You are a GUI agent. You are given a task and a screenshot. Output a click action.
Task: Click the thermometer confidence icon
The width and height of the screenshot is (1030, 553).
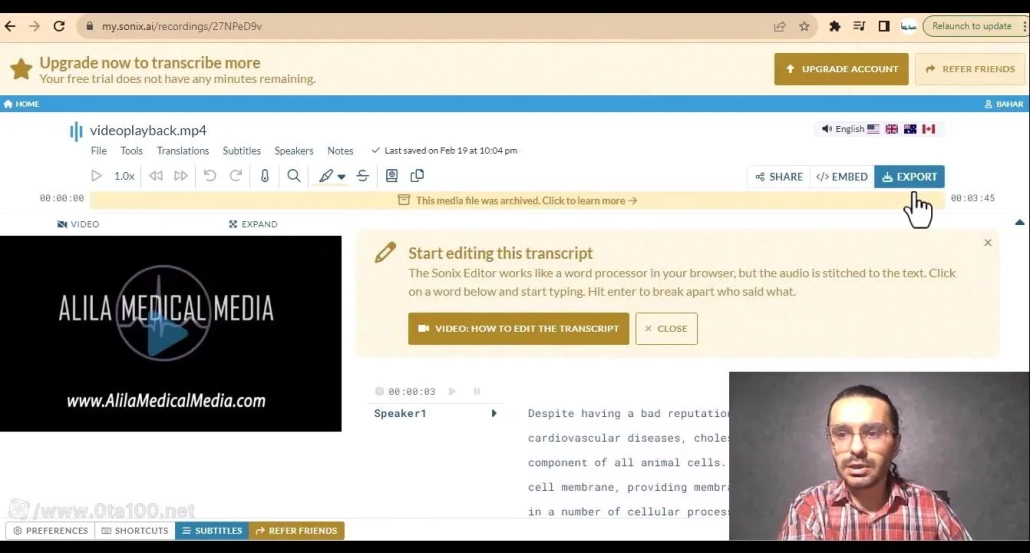coord(265,176)
